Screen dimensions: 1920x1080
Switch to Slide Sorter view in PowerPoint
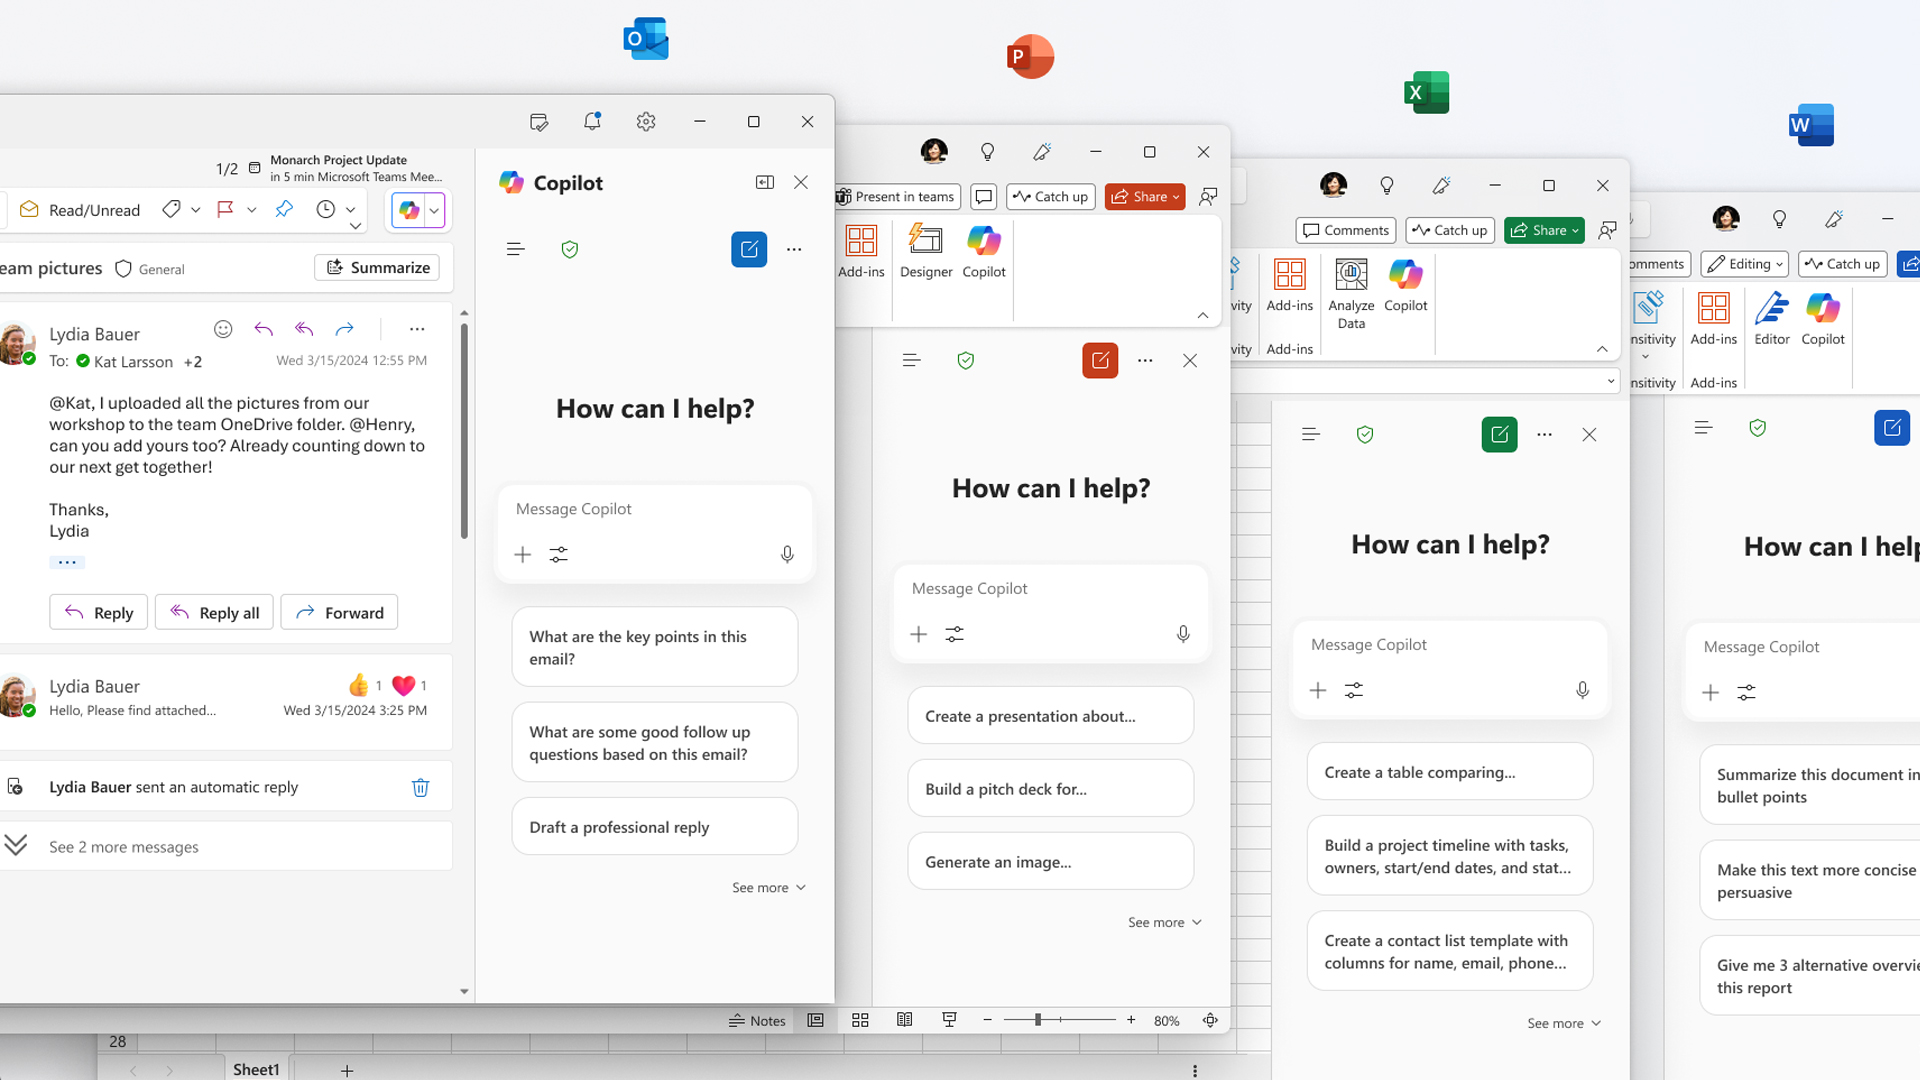(860, 1020)
